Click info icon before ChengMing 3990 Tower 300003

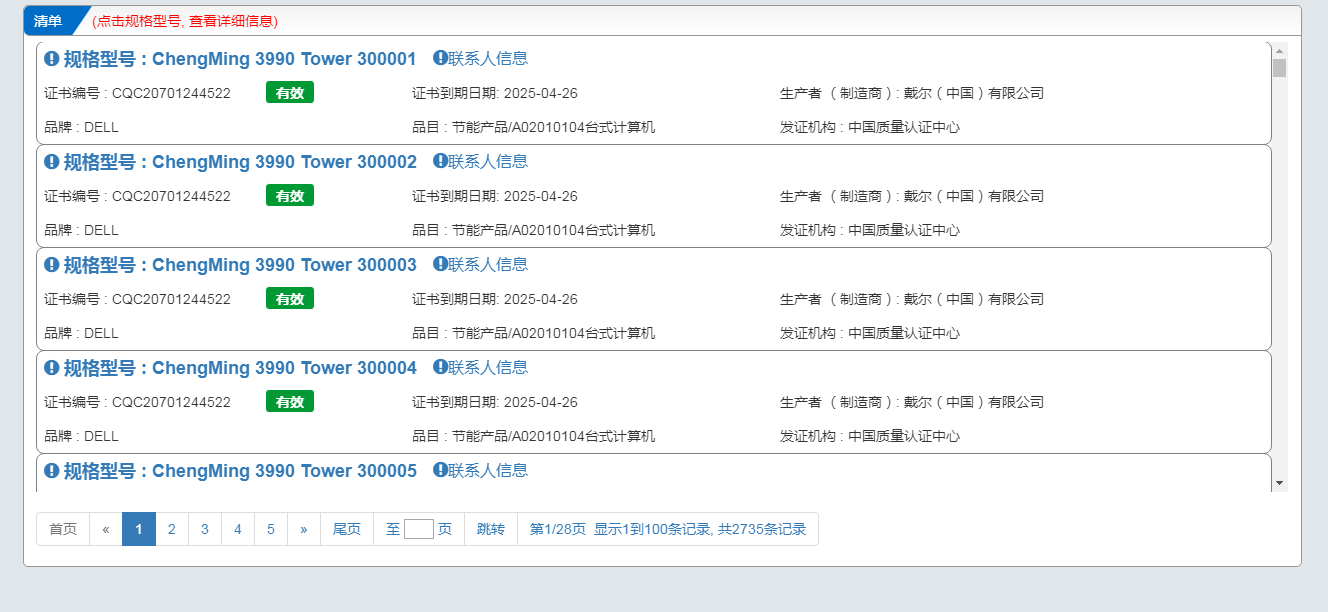[x=52, y=265]
